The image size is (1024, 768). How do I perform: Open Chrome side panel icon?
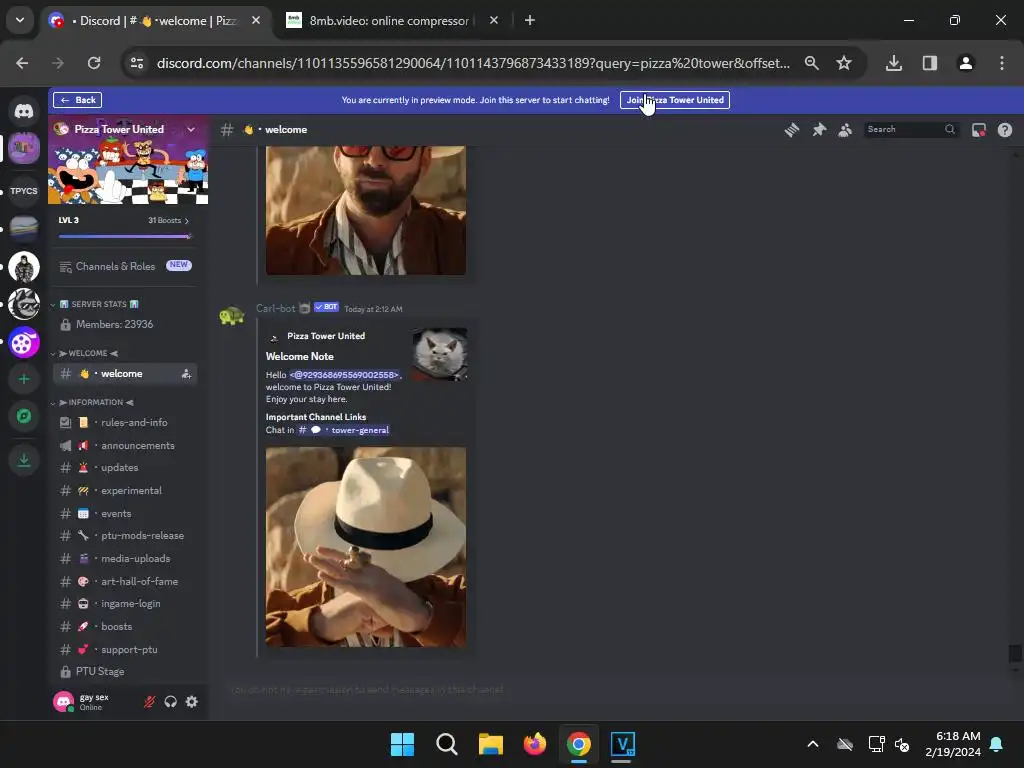click(x=930, y=63)
